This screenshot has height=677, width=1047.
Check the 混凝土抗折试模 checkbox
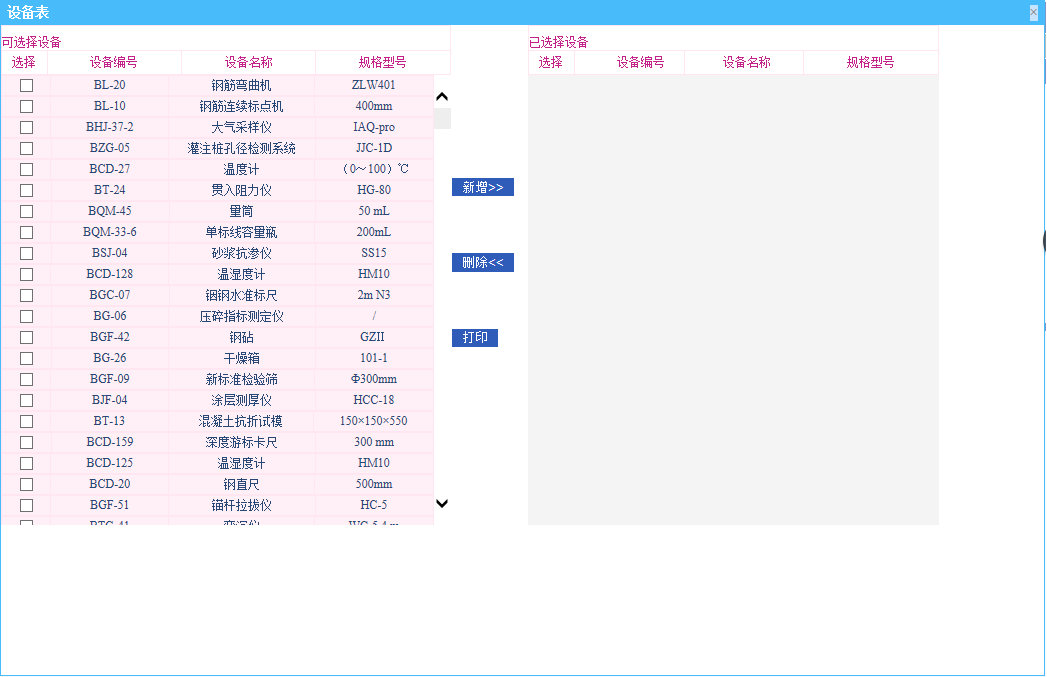(x=25, y=420)
